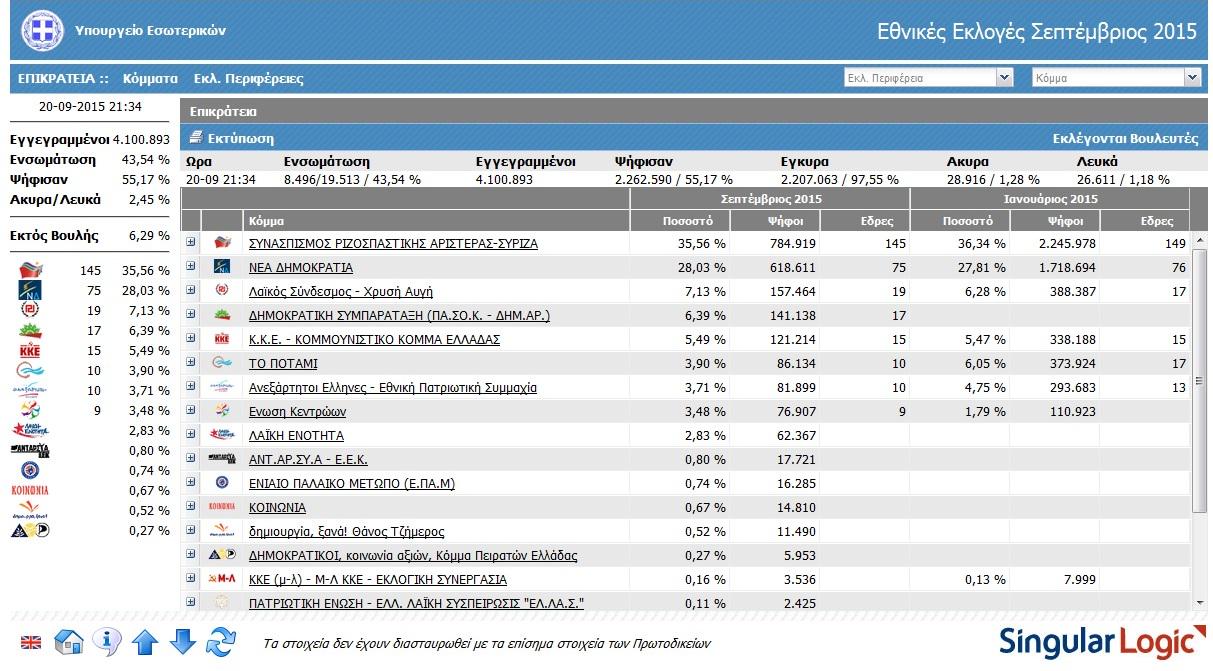The width and height of the screenshot is (1213, 671).
Task: Go to the home page via house icon
Action: click(x=68, y=641)
